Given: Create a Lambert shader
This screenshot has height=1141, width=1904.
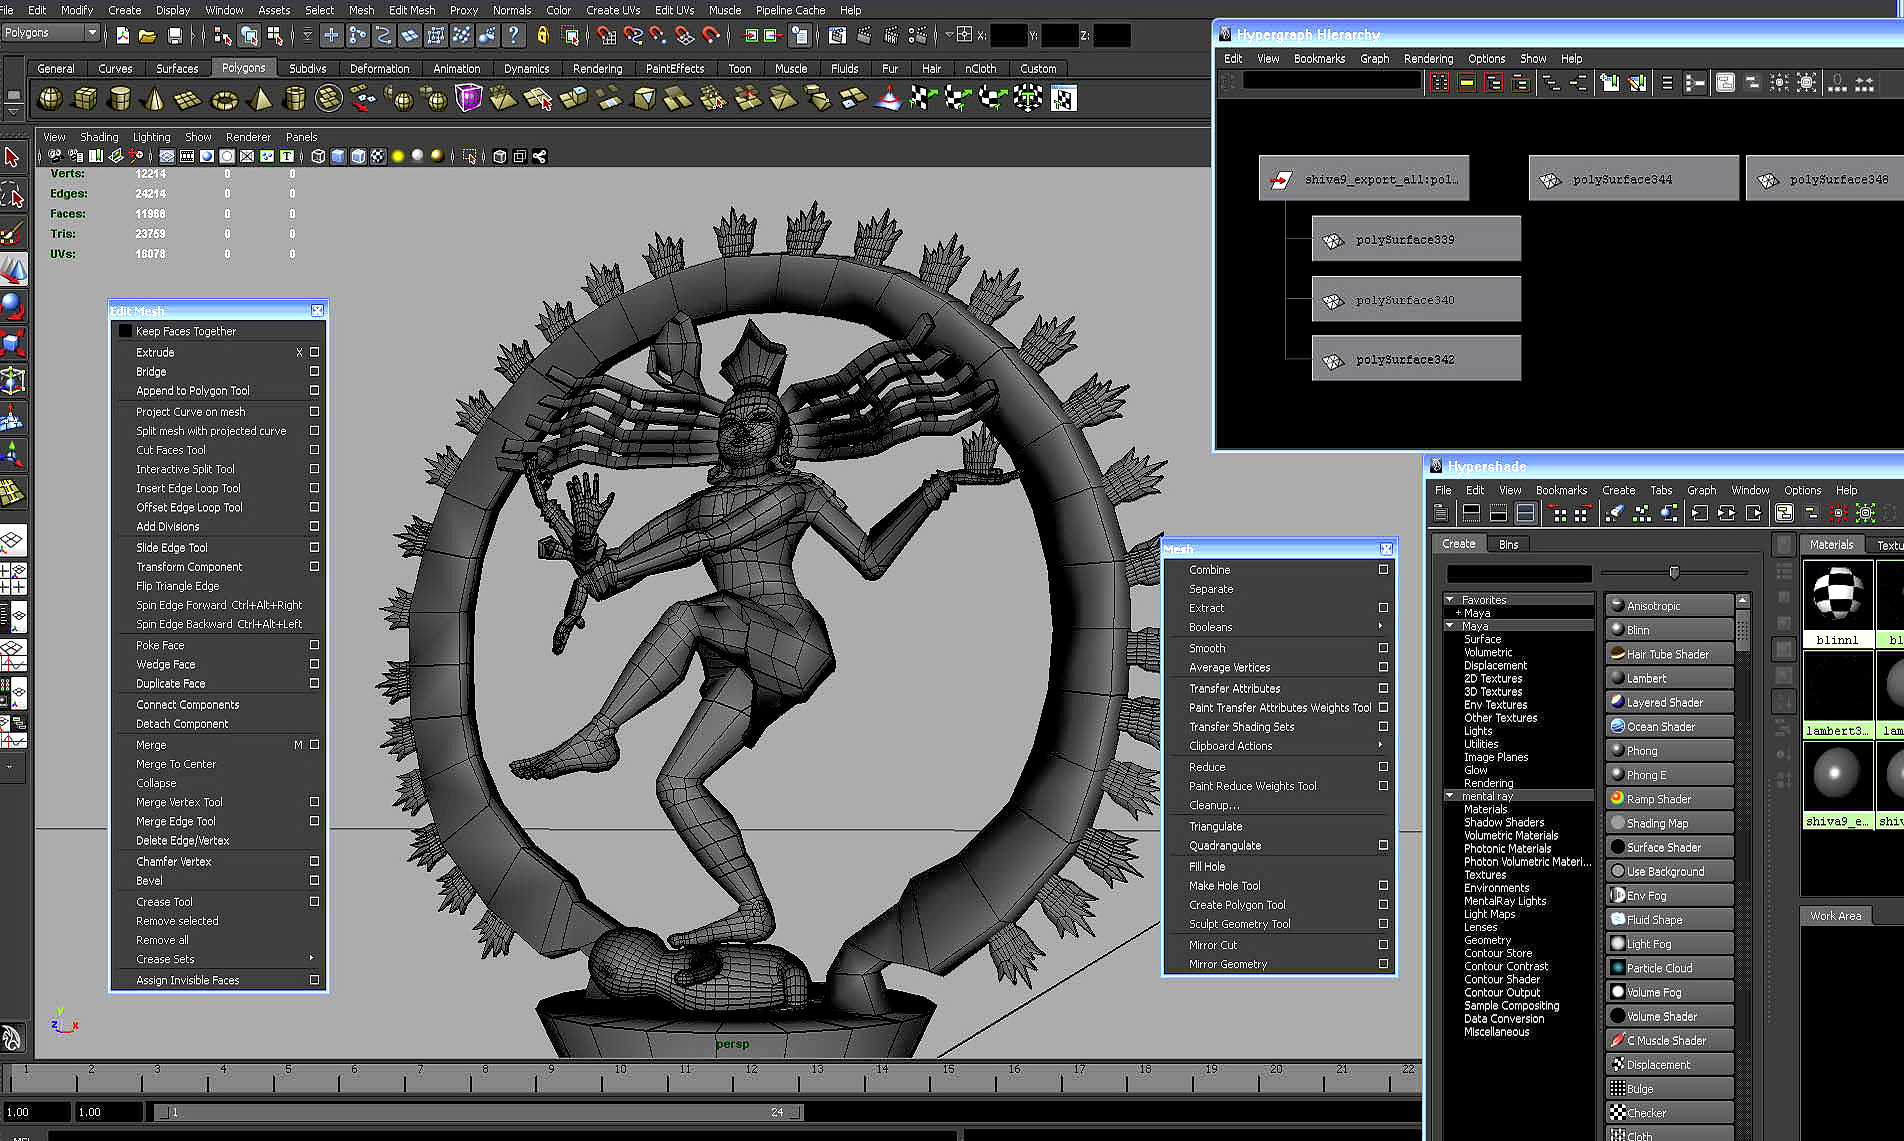Looking at the screenshot, I should pos(1669,678).
